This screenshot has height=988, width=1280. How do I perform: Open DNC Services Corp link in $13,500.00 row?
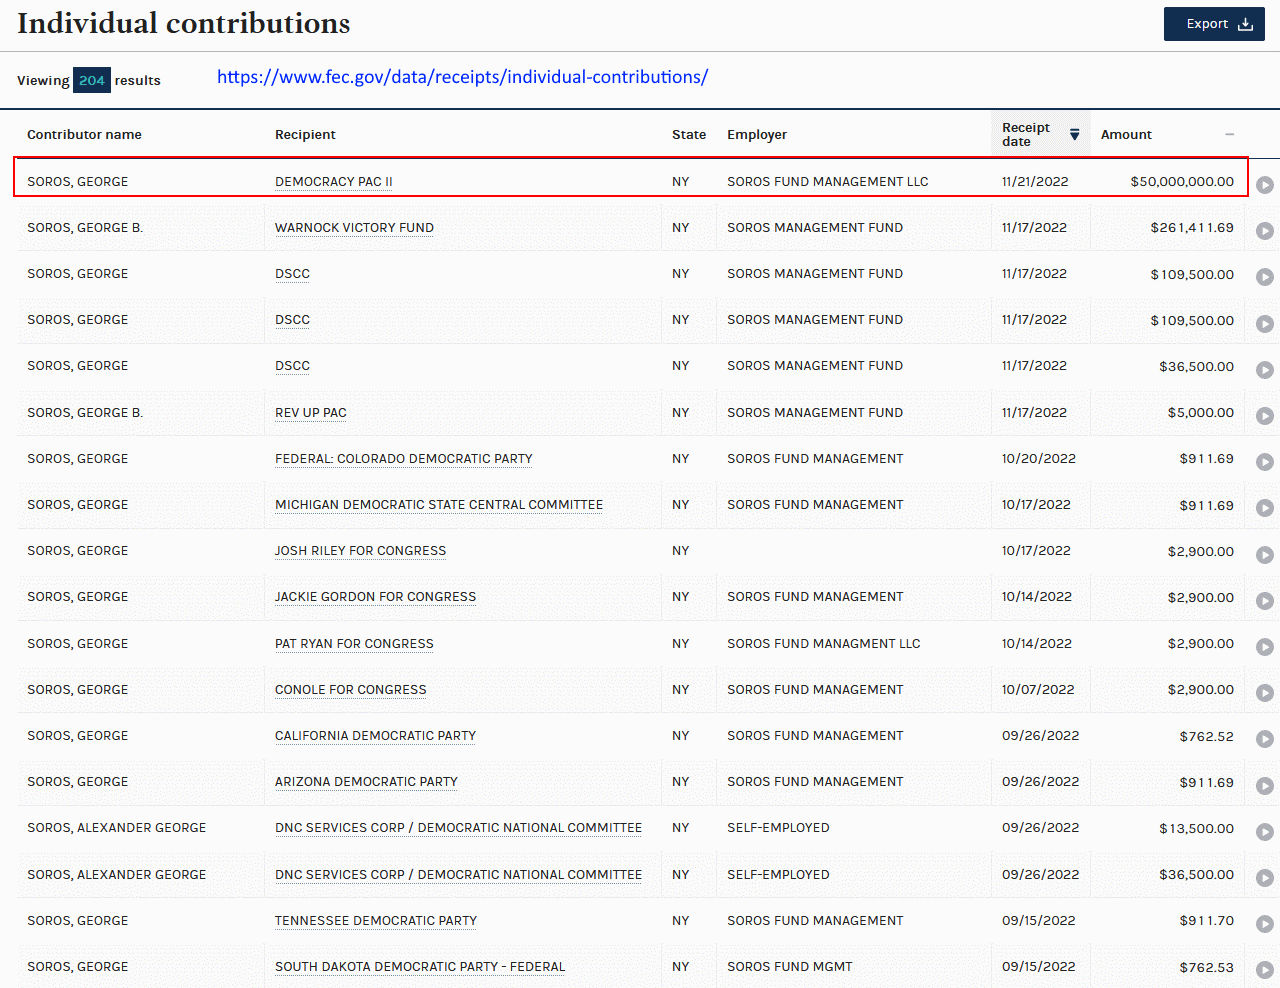(x=458, y=828)
